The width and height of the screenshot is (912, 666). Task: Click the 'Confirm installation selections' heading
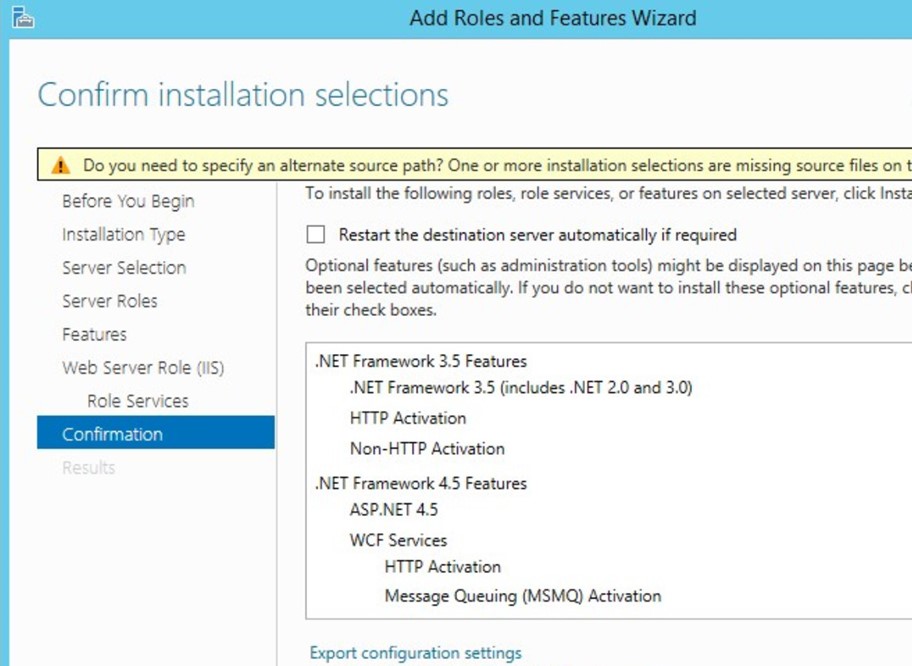click(243, 95)
